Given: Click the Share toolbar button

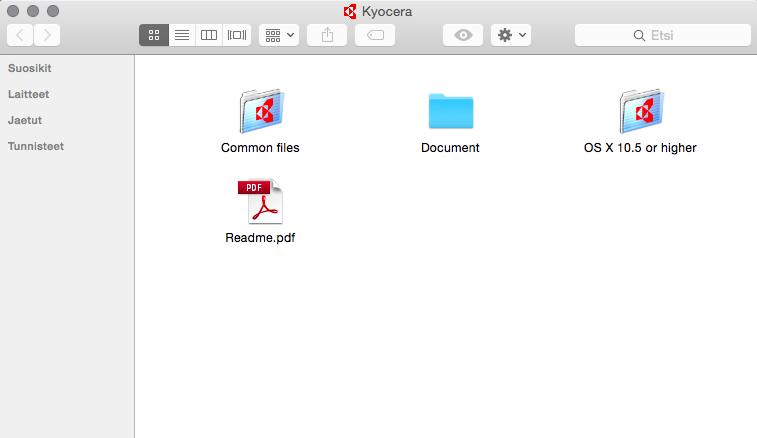Looking at the screenshot, I should 327,35.
